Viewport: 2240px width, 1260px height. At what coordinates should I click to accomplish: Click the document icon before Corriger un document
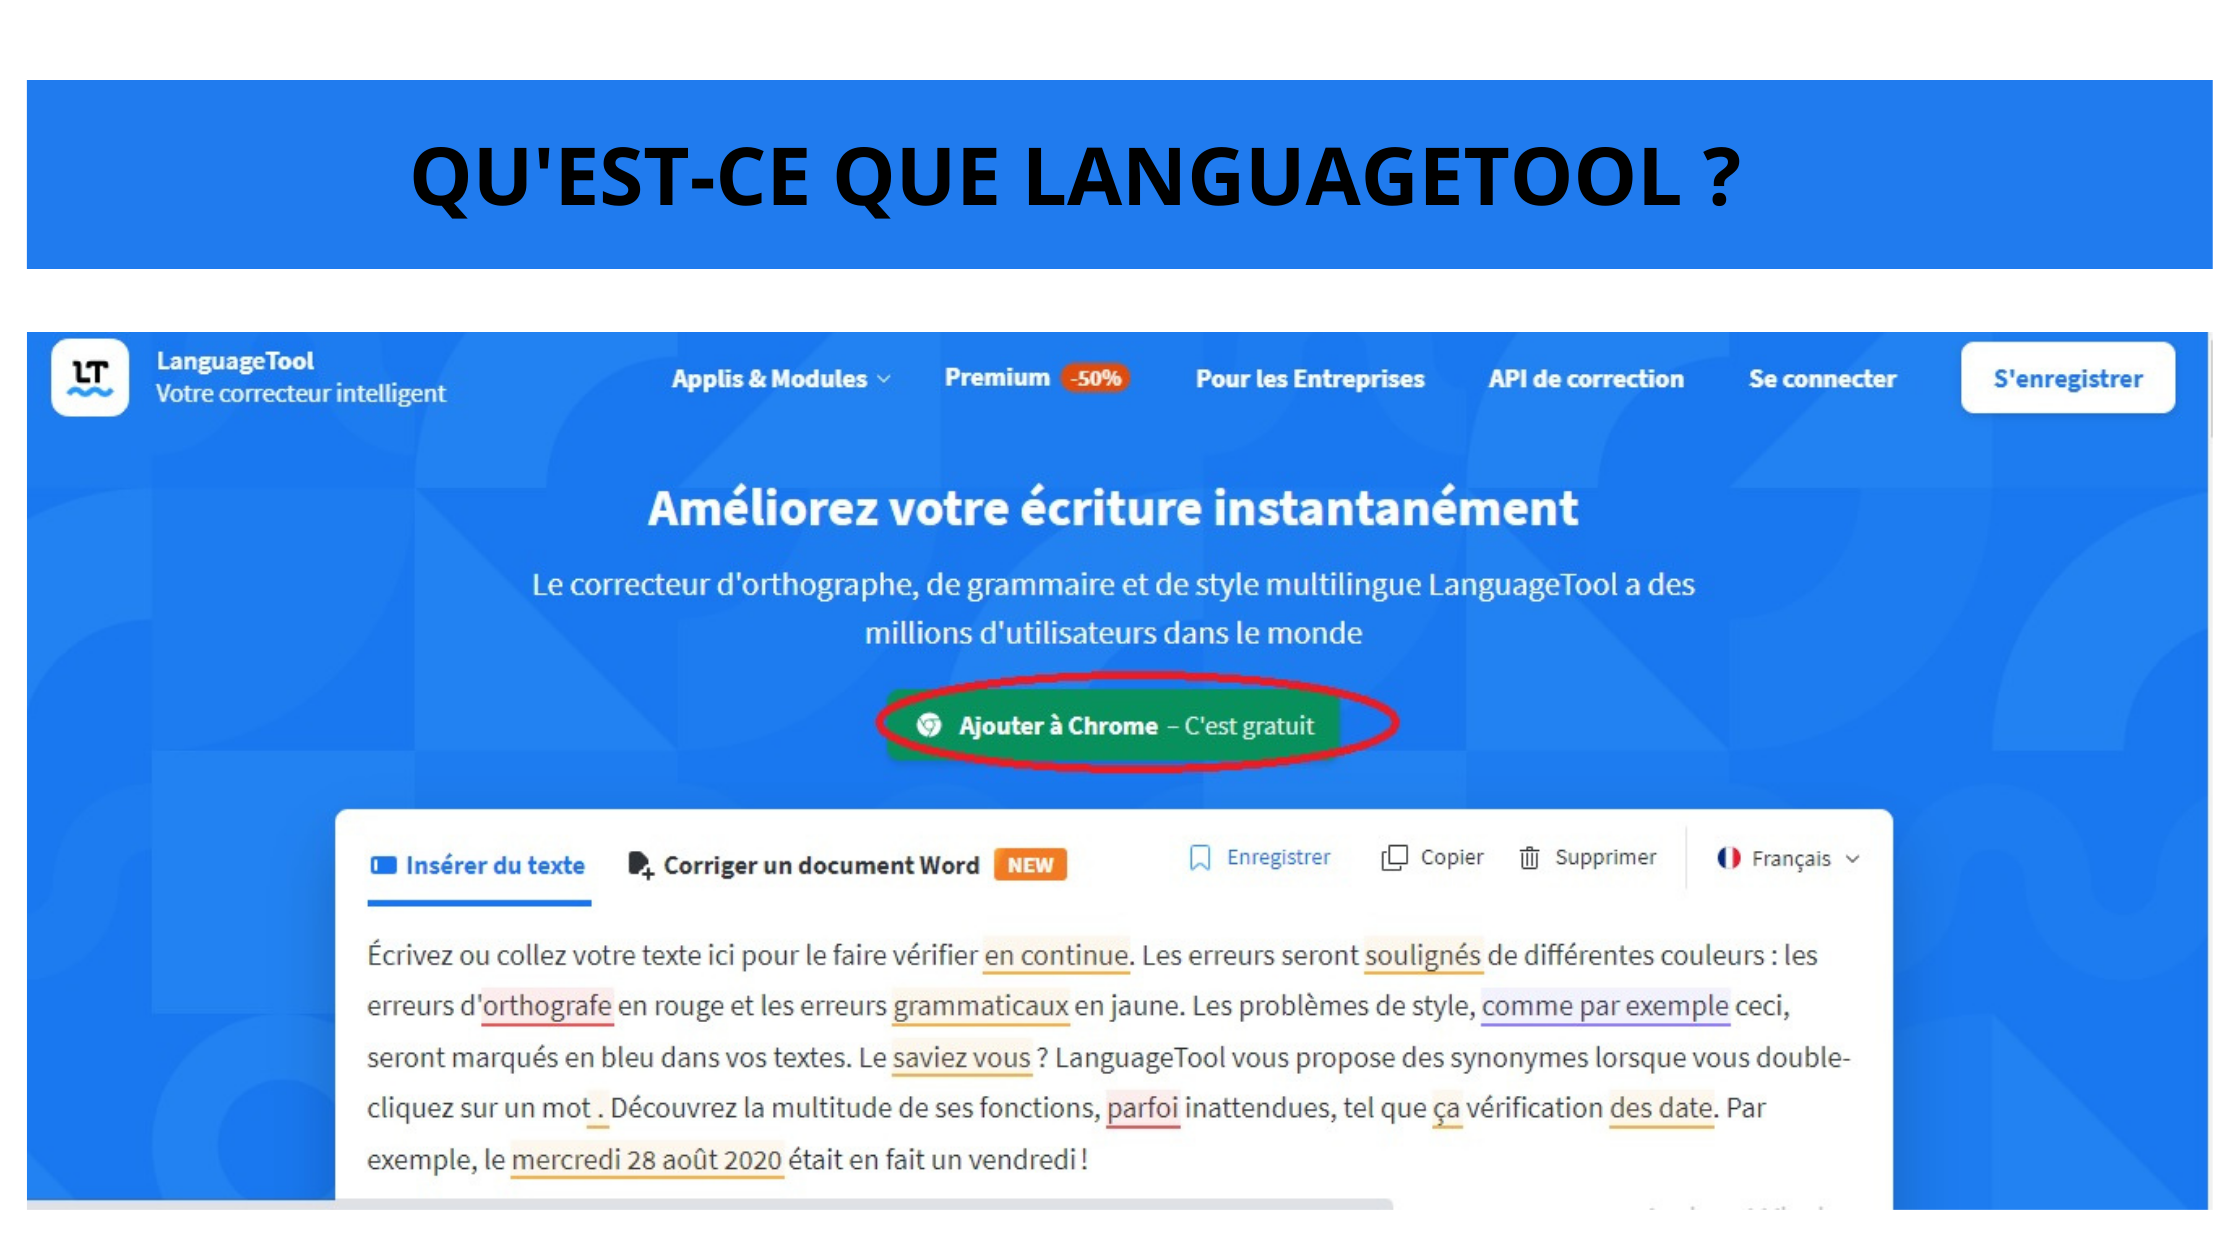[x=640, y=865]
